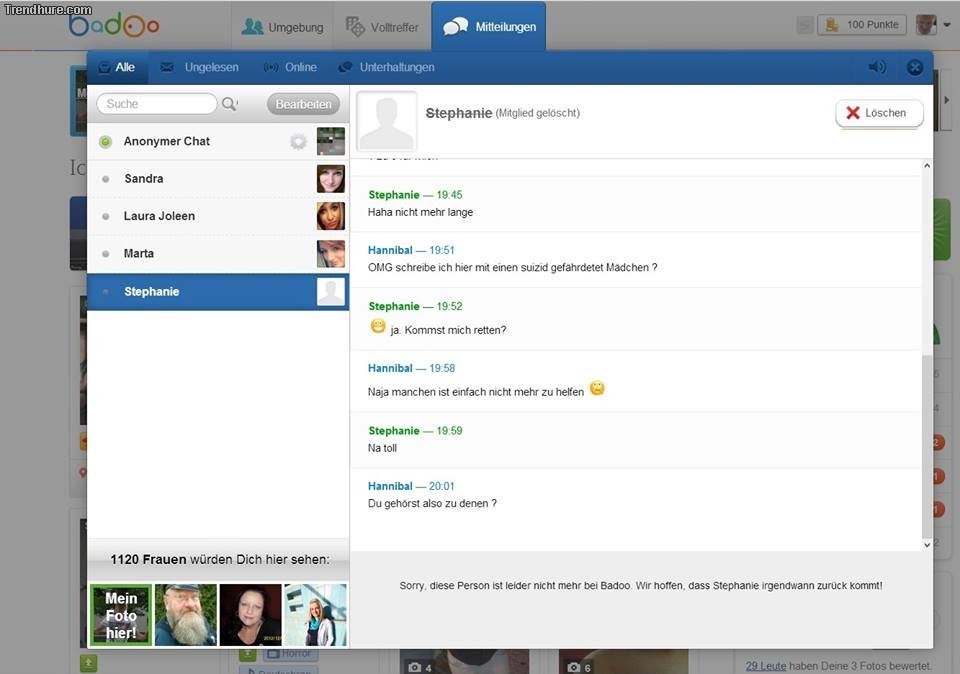Click Stephanie's blank profile avatar
960x674 pixels.
click(386, 122)
